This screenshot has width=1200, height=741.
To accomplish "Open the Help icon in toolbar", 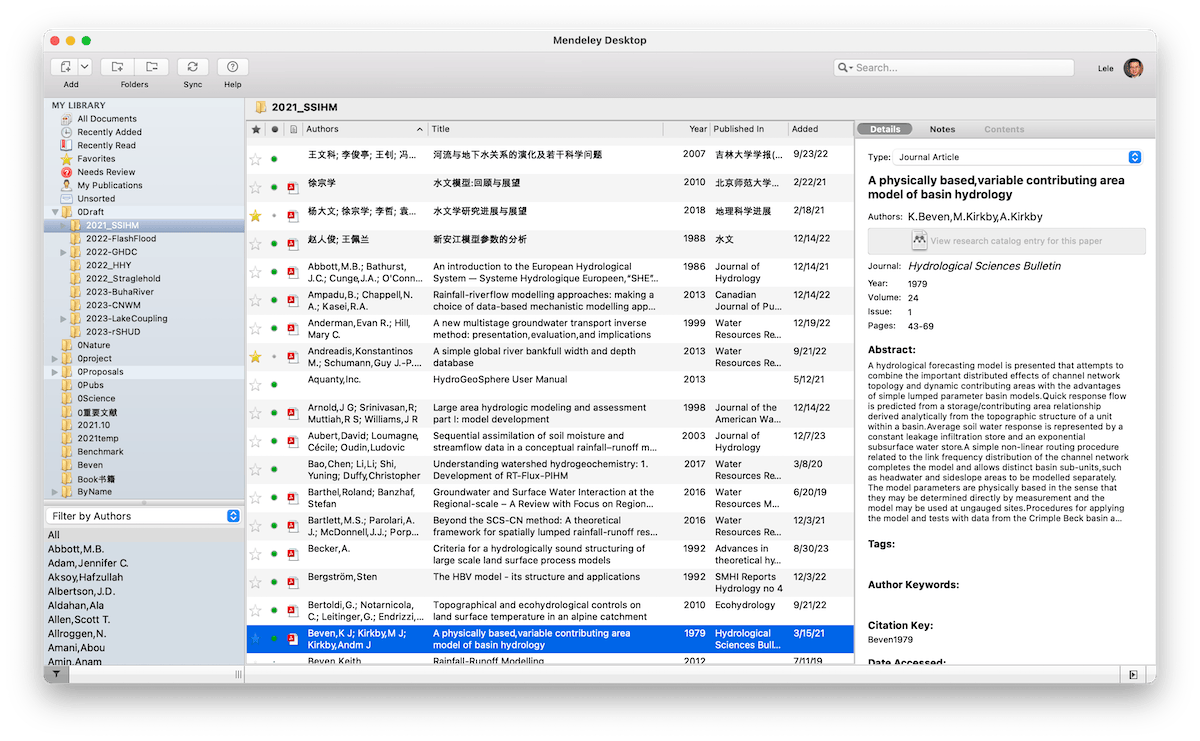I will [233, 67].
